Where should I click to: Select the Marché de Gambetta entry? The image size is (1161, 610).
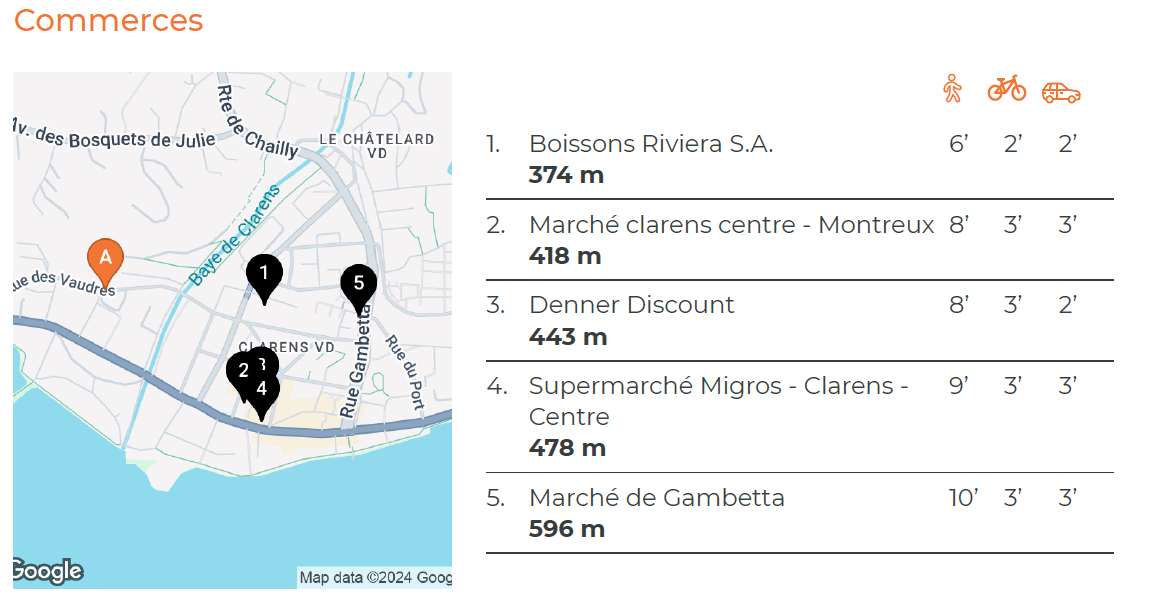point(656,497)
